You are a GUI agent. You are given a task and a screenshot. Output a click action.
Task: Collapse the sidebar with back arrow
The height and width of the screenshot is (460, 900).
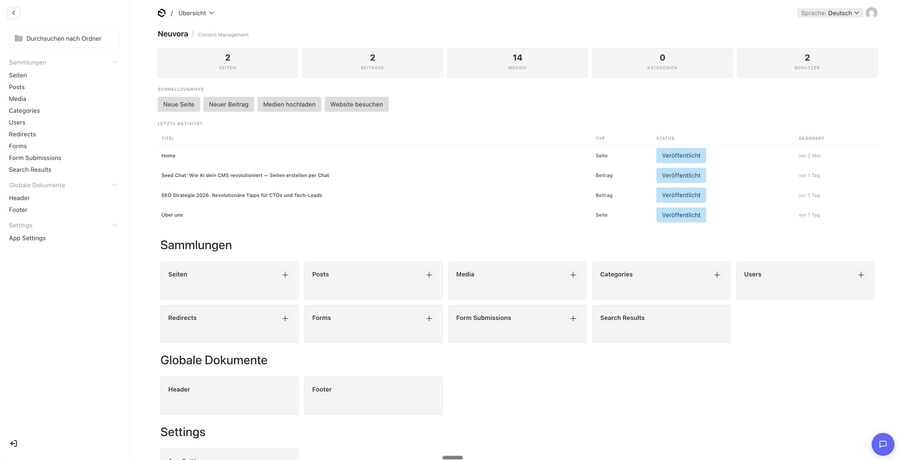[x=14, y=13]
